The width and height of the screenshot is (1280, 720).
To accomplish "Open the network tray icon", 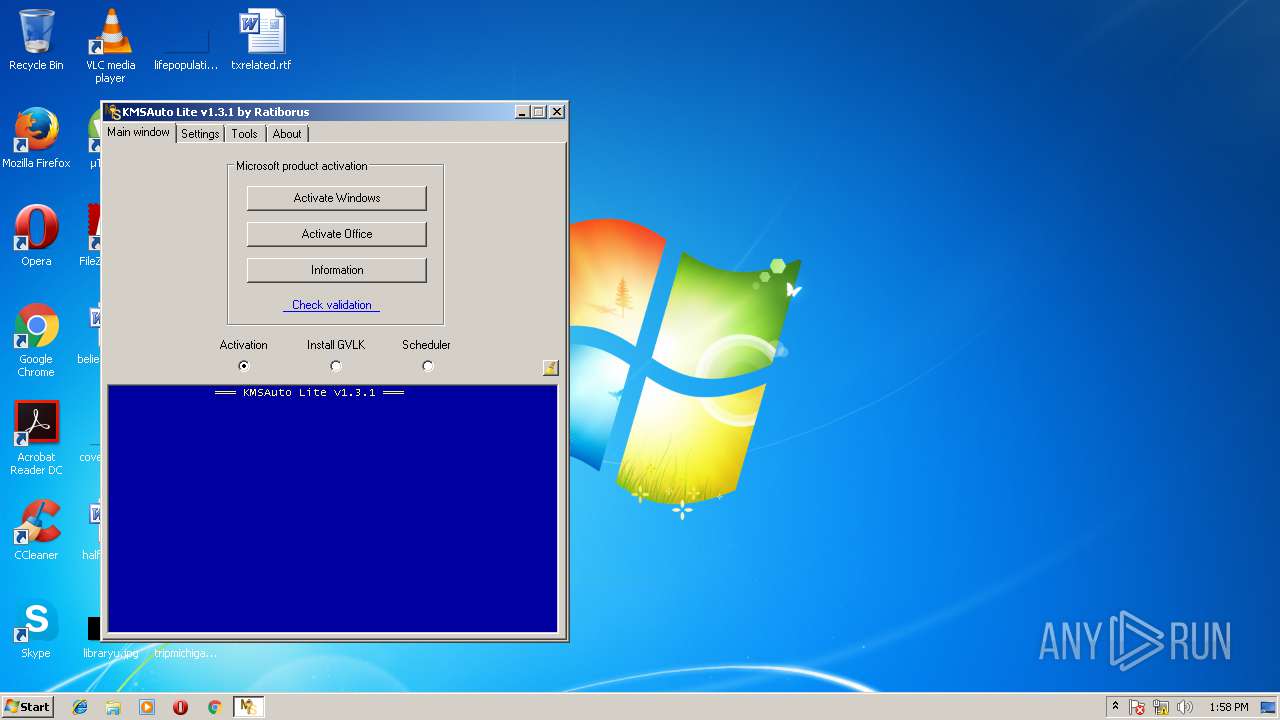I will click(1161, 707).
